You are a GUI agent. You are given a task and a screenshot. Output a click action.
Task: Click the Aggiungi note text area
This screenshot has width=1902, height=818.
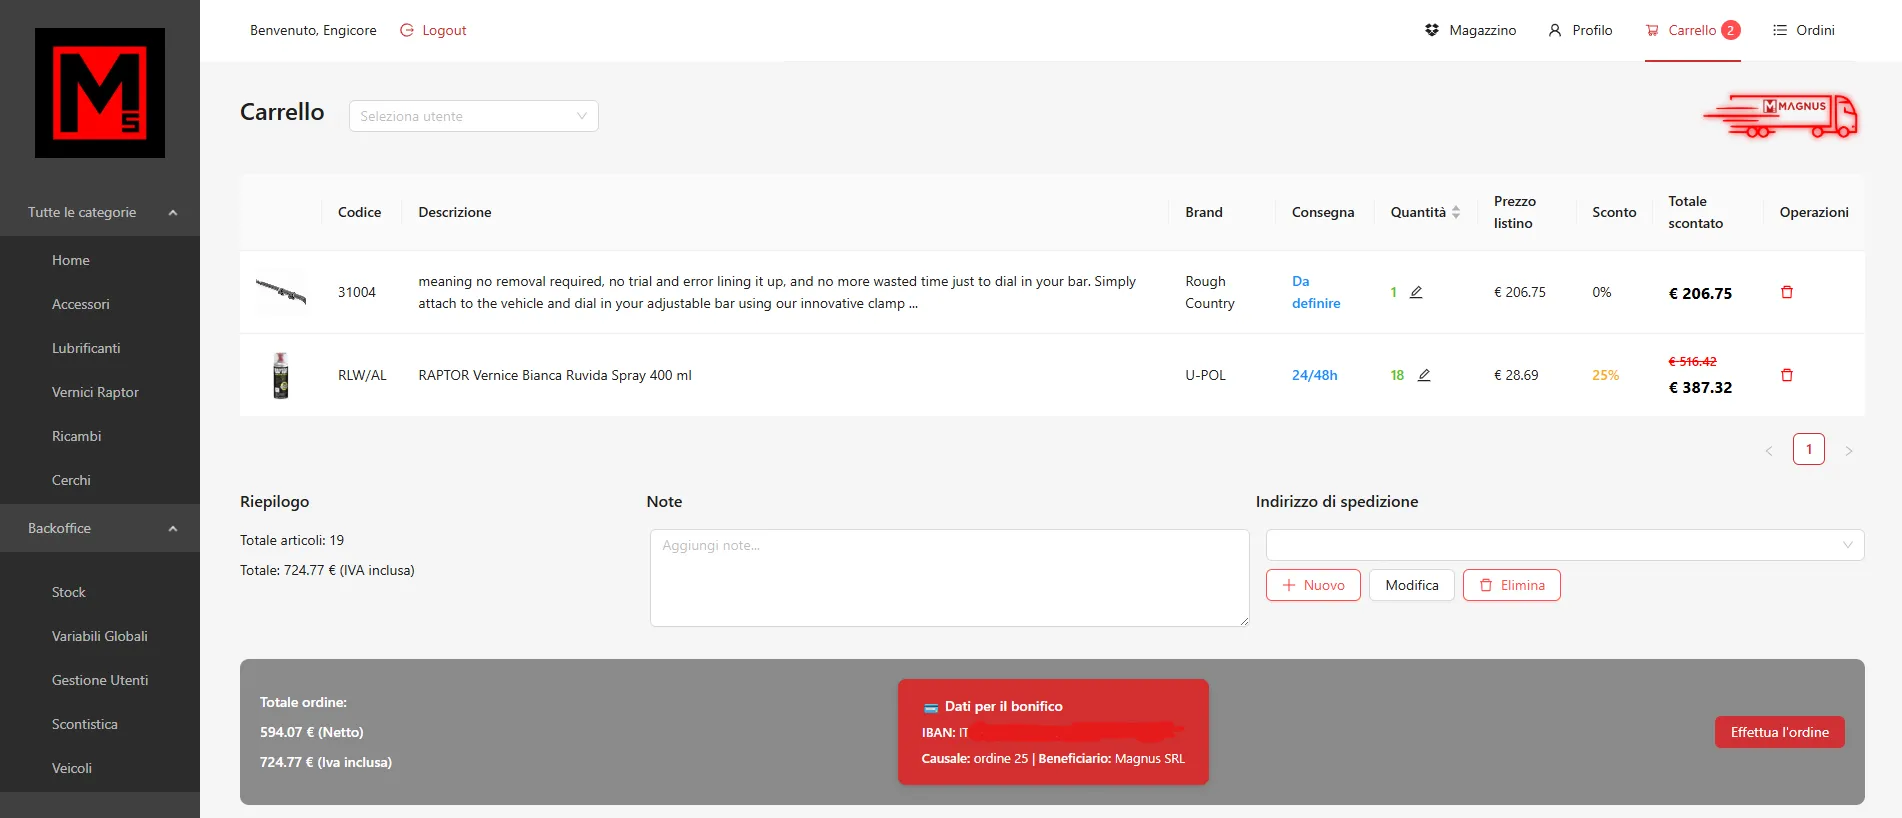pos(948,578)
